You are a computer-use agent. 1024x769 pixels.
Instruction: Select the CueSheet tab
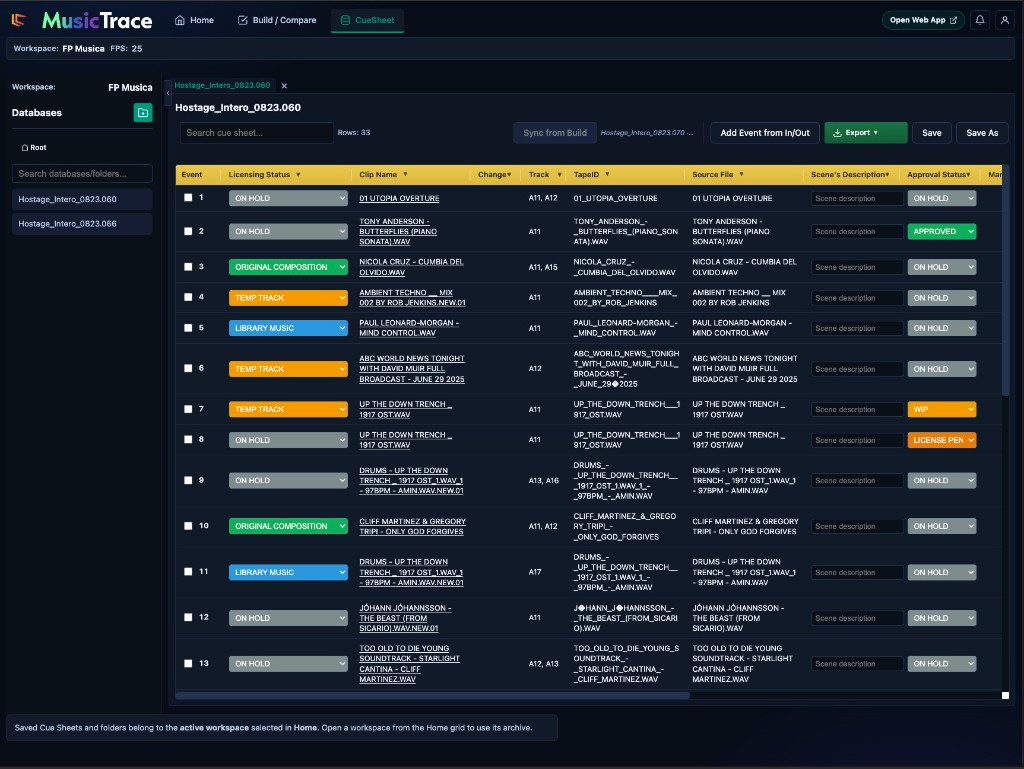point(367,20)
